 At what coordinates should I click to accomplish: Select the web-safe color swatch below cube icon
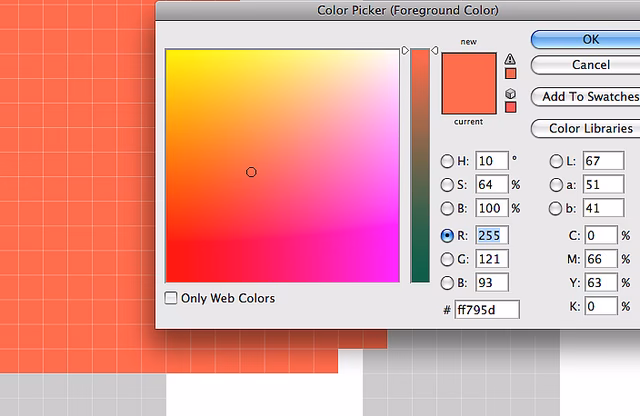pyautogui.click(x=510, y=107)
